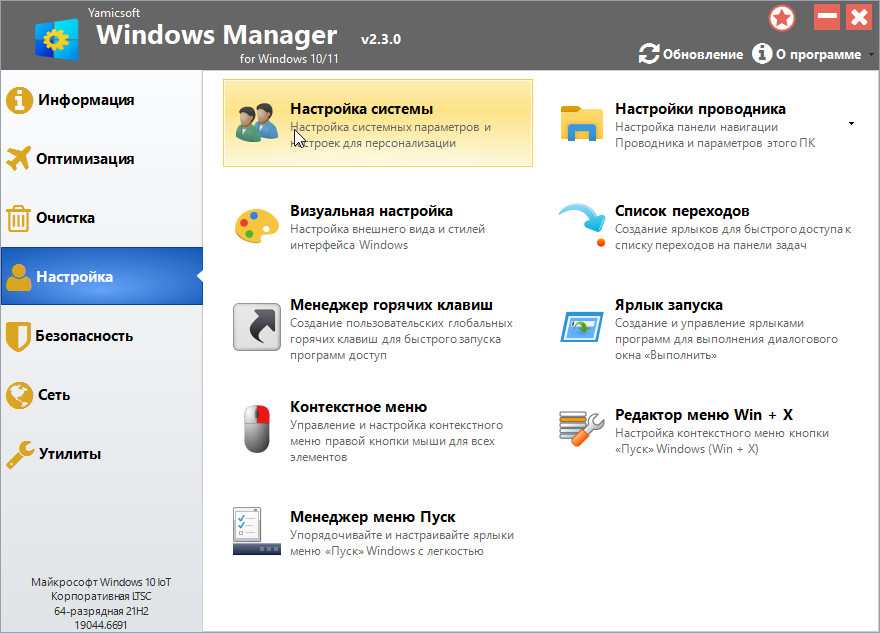Click the red star favorites icon
This screenshot has width=880, height=633.
tap(782, 17)
